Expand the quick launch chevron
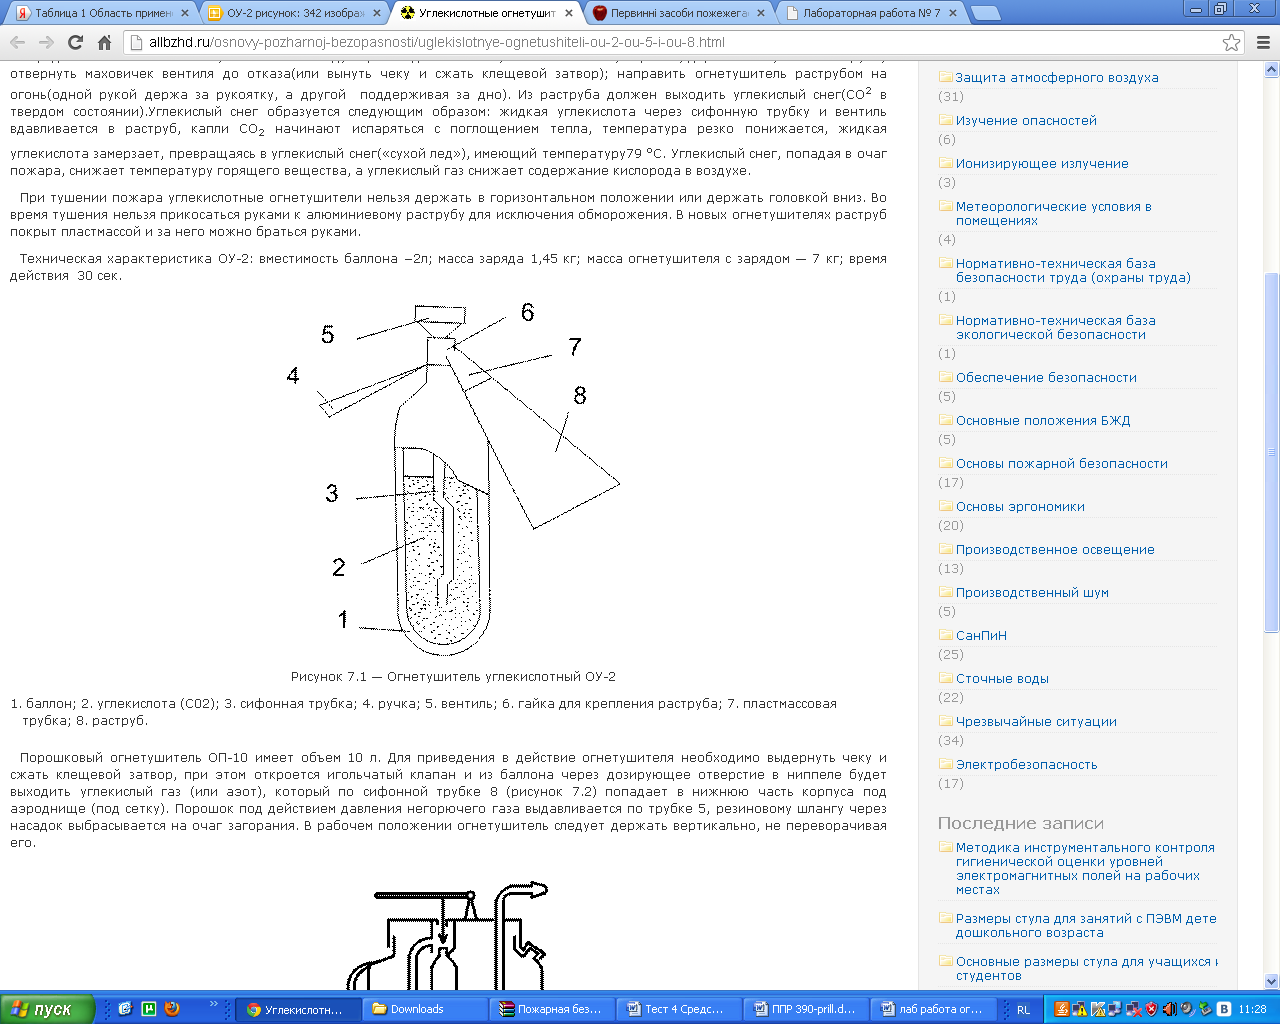This screenshot has height=1024, width=1280. pyautogui.click(x=213, y=1005)
